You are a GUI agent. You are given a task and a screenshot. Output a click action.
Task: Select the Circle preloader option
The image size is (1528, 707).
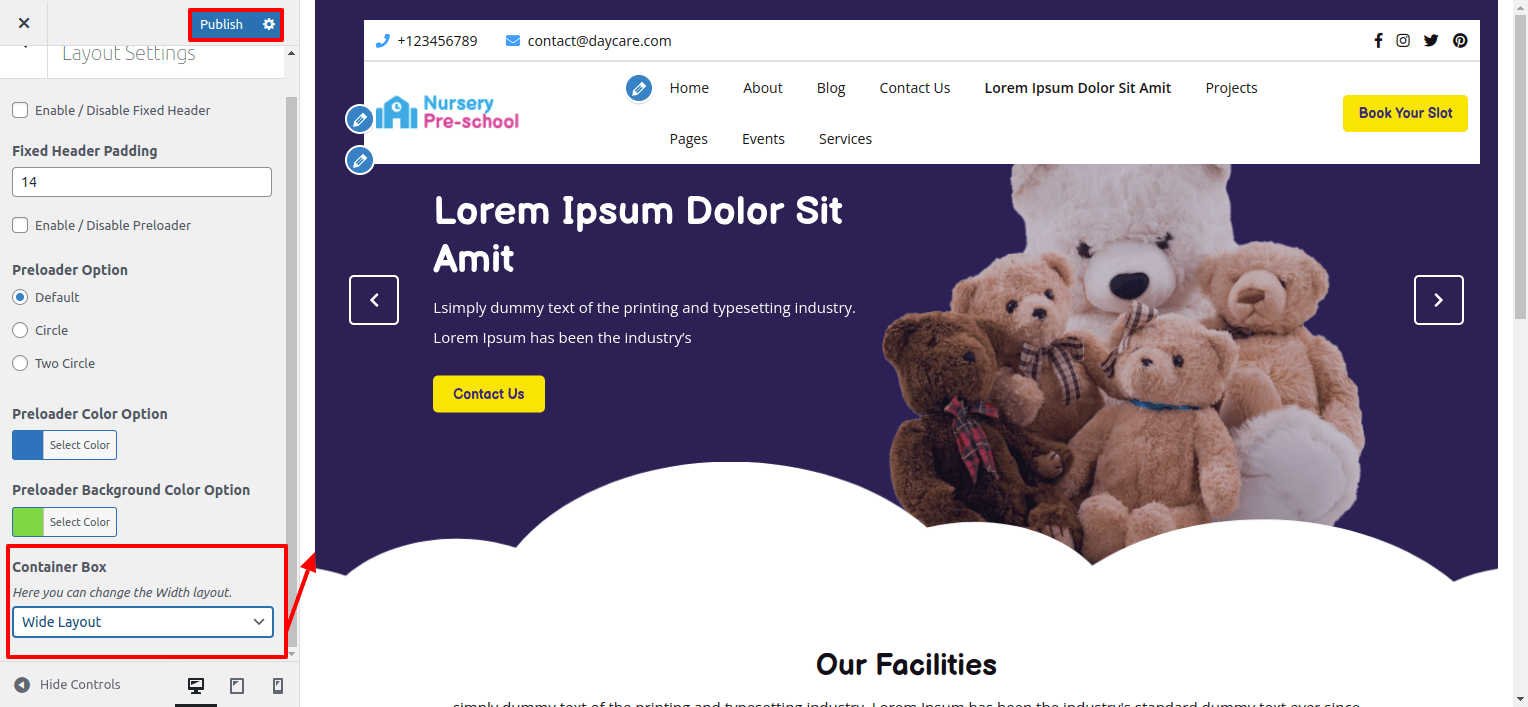point(20,330)
